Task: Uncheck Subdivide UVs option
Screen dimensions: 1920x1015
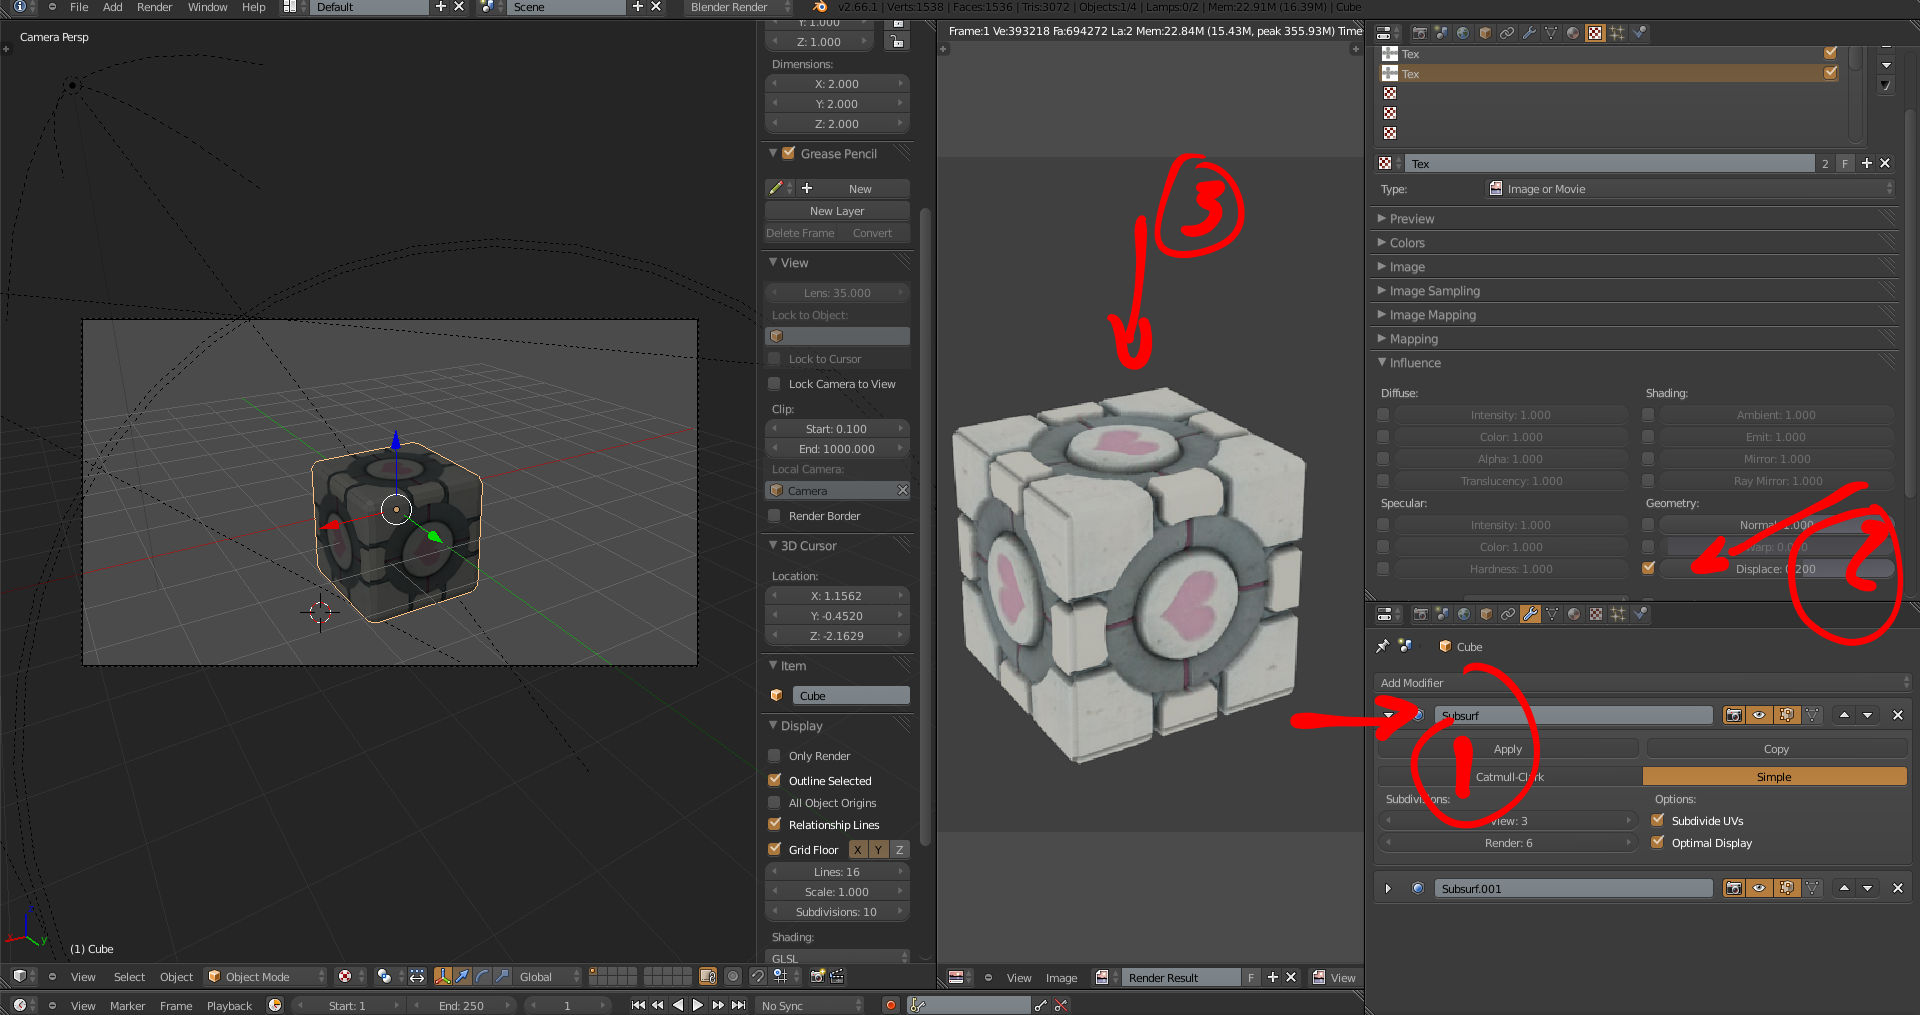Action: click(1658, 820)
